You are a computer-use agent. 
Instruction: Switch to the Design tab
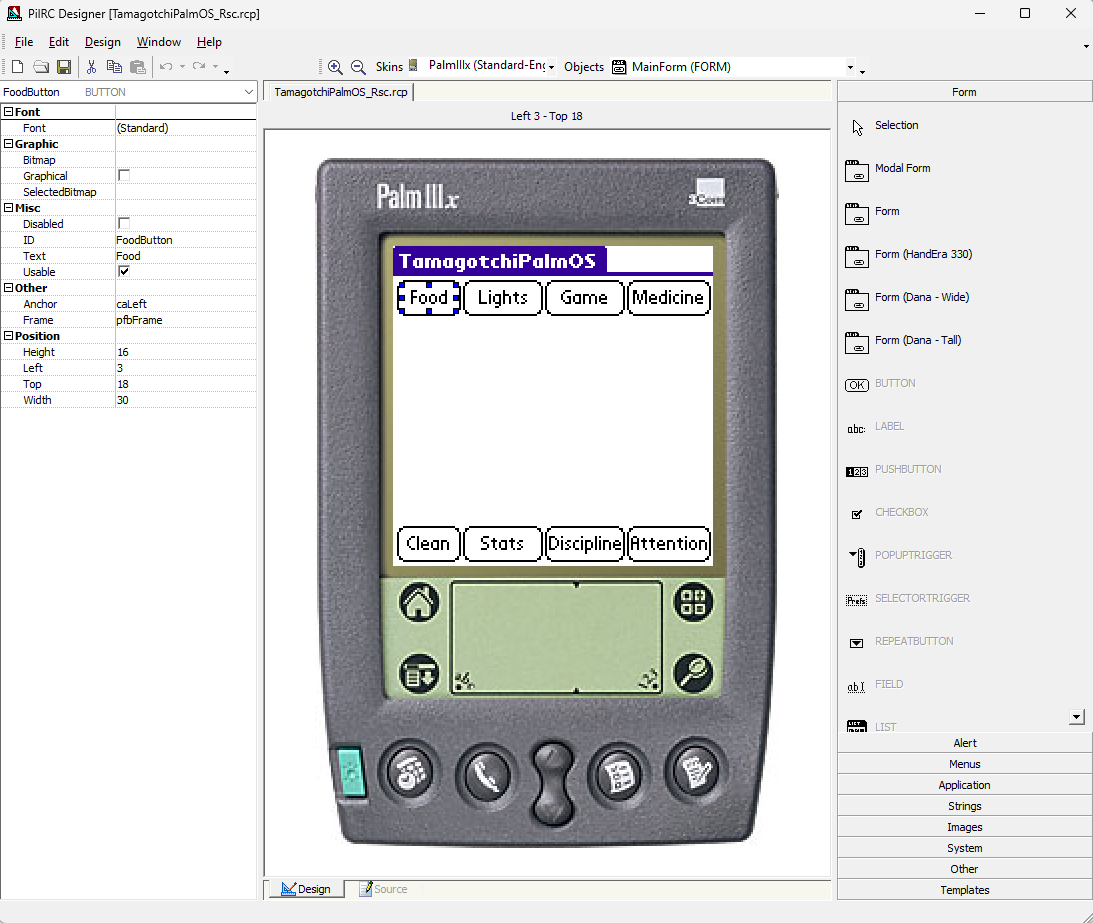[306, 890]
